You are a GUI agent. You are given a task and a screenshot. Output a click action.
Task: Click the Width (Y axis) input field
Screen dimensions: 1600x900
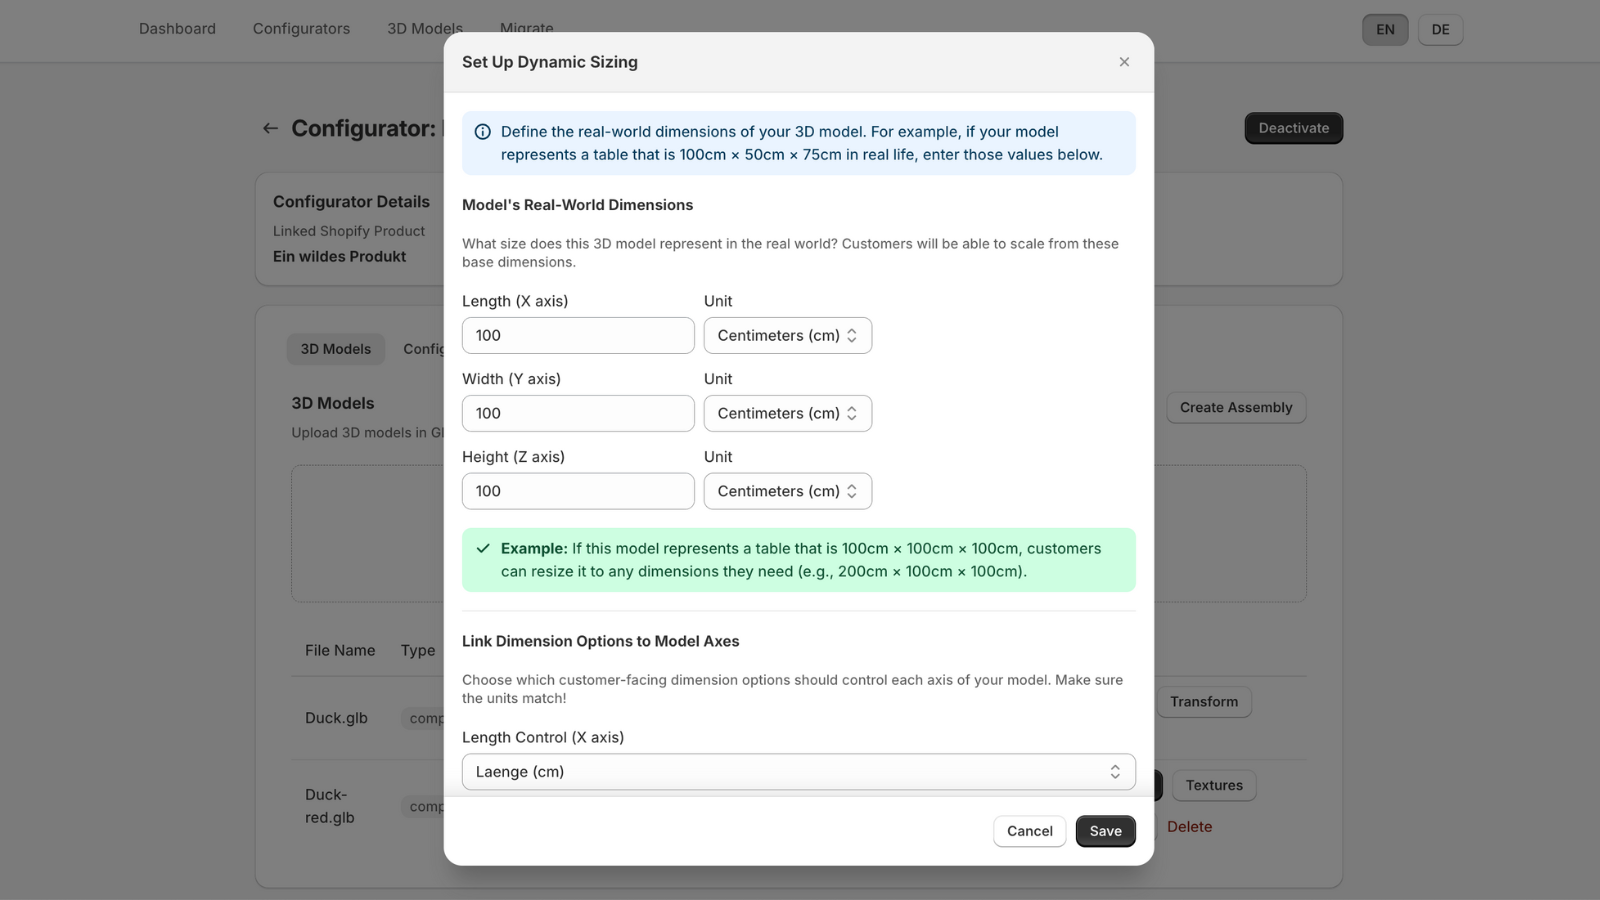578,414
